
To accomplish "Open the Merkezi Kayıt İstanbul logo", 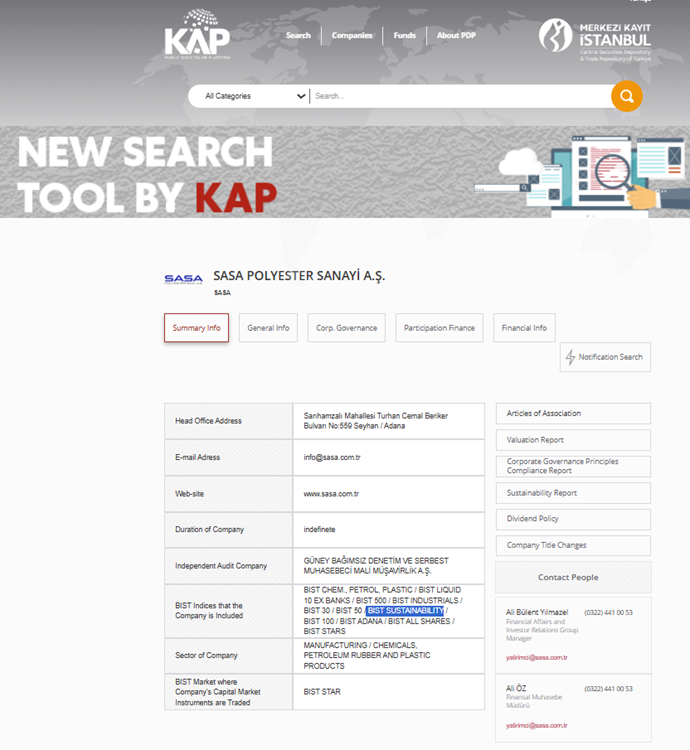I will pos(594,39).
